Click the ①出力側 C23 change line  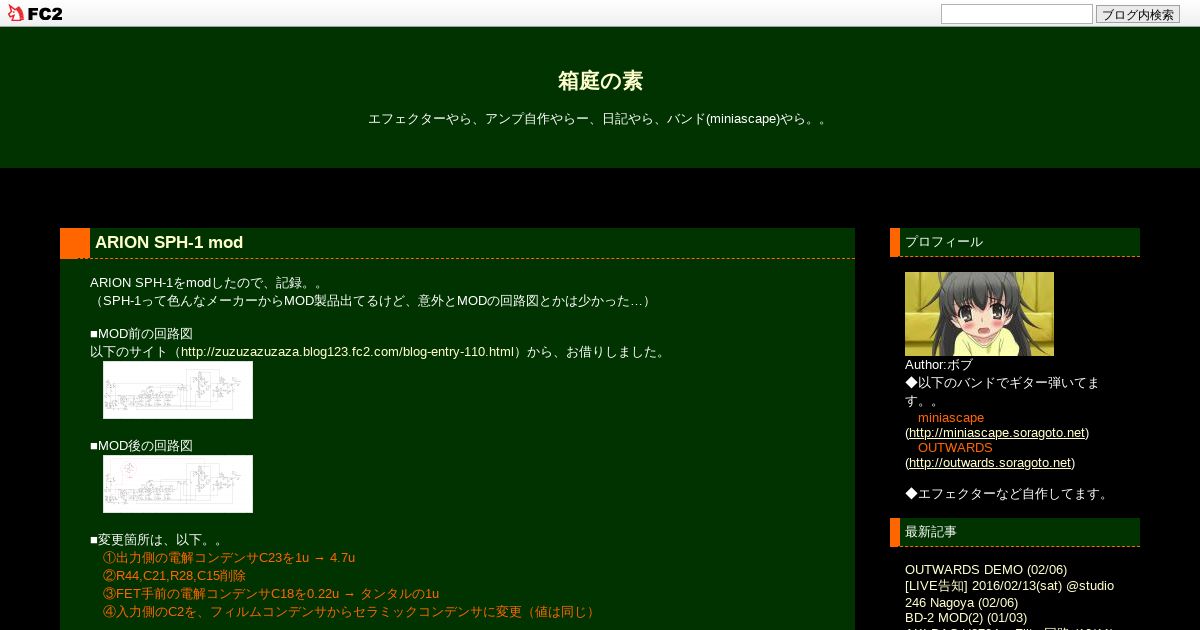(229, 558)
